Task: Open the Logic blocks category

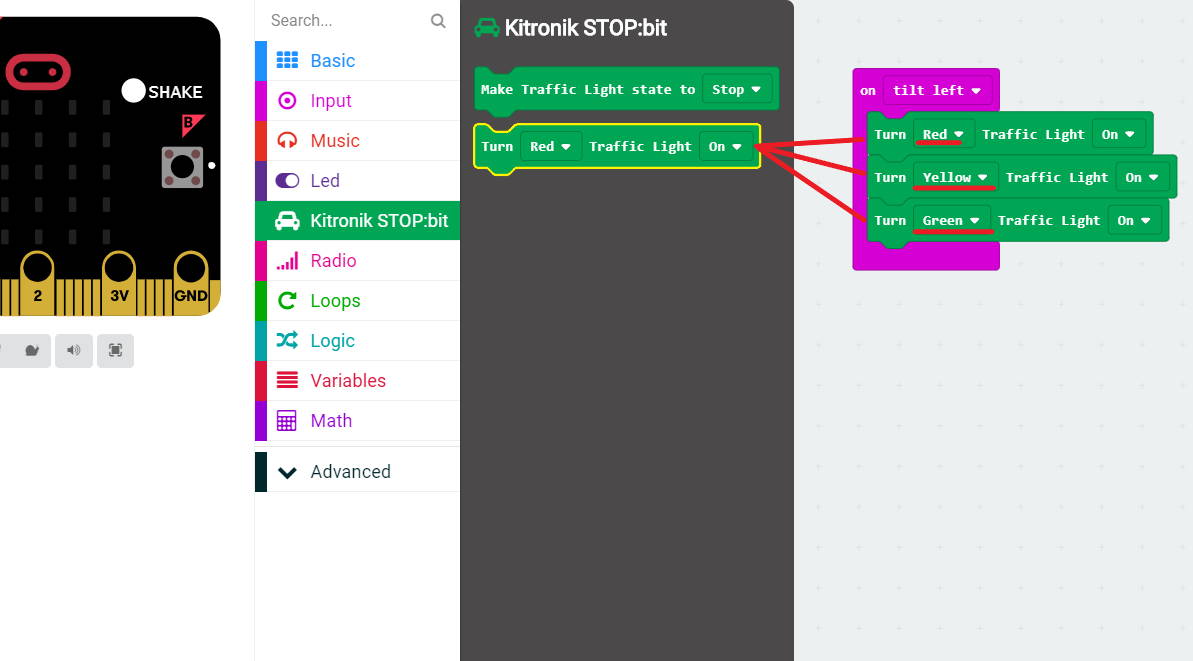Action: [358, 341]
